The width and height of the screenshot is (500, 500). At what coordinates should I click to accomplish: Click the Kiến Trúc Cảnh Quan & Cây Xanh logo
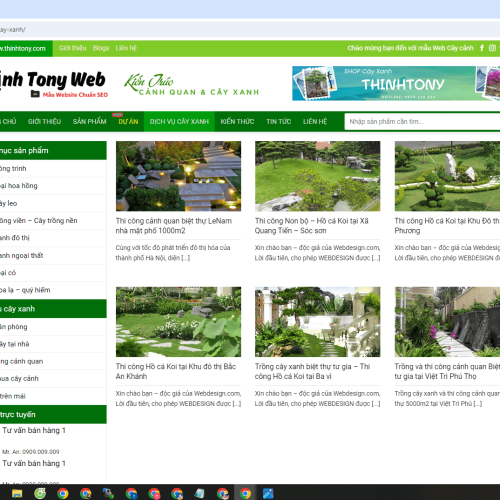coord(192,85)
